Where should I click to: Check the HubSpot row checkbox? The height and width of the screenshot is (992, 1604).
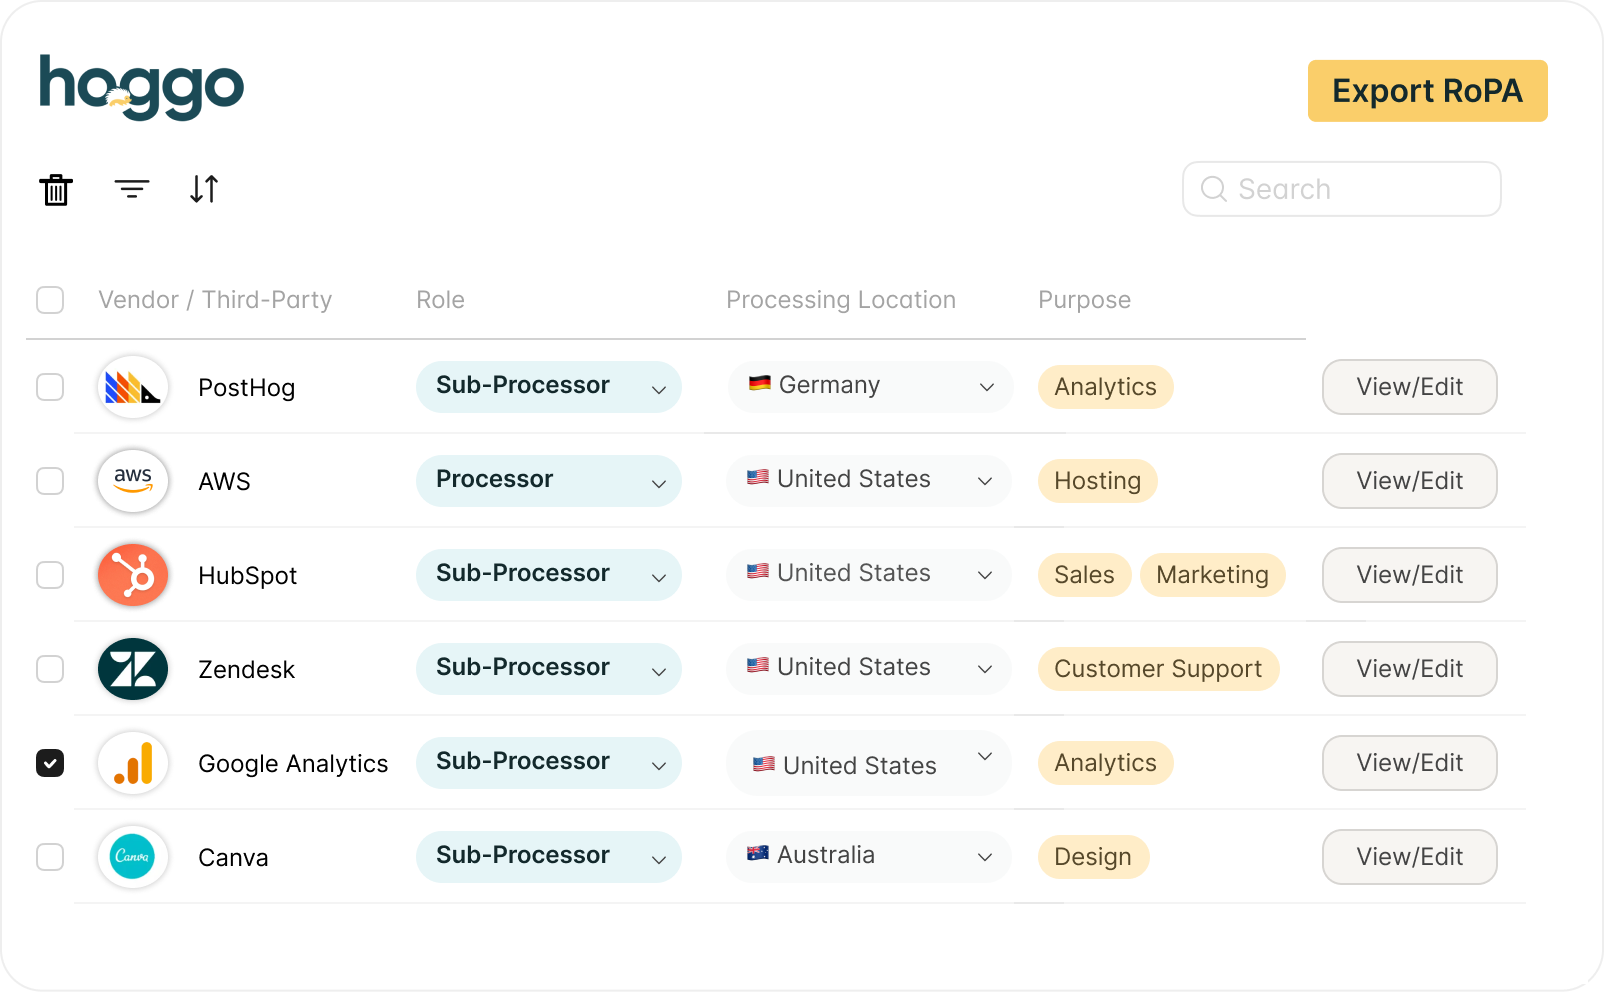pyautogui.click(x=50, y=575)
